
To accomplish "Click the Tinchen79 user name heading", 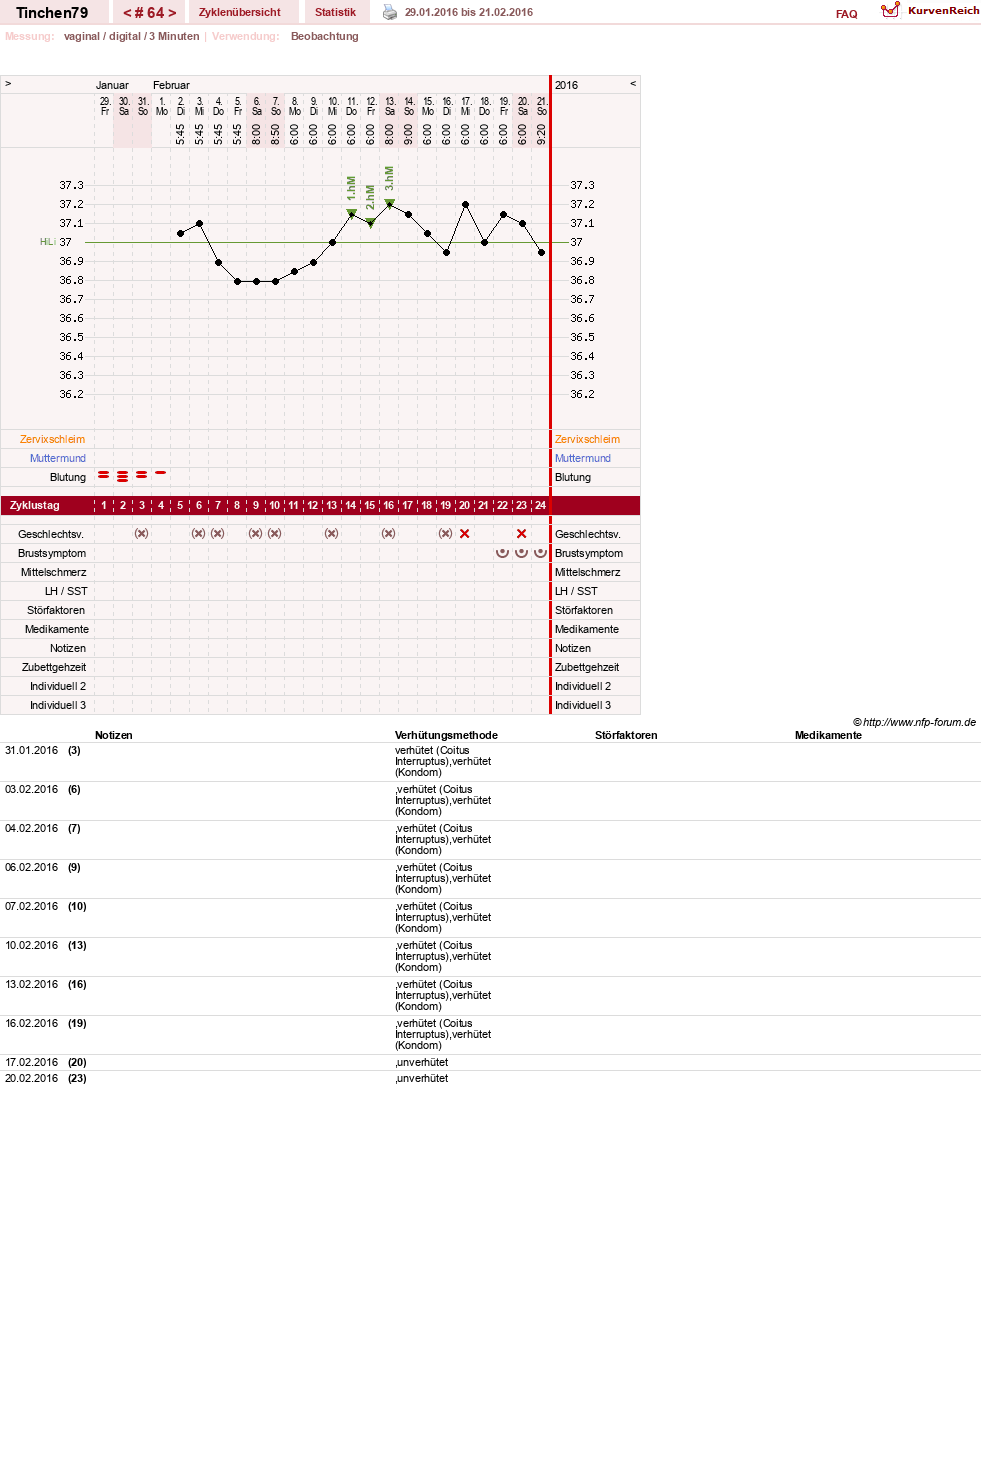I will [x=52, y=13].
